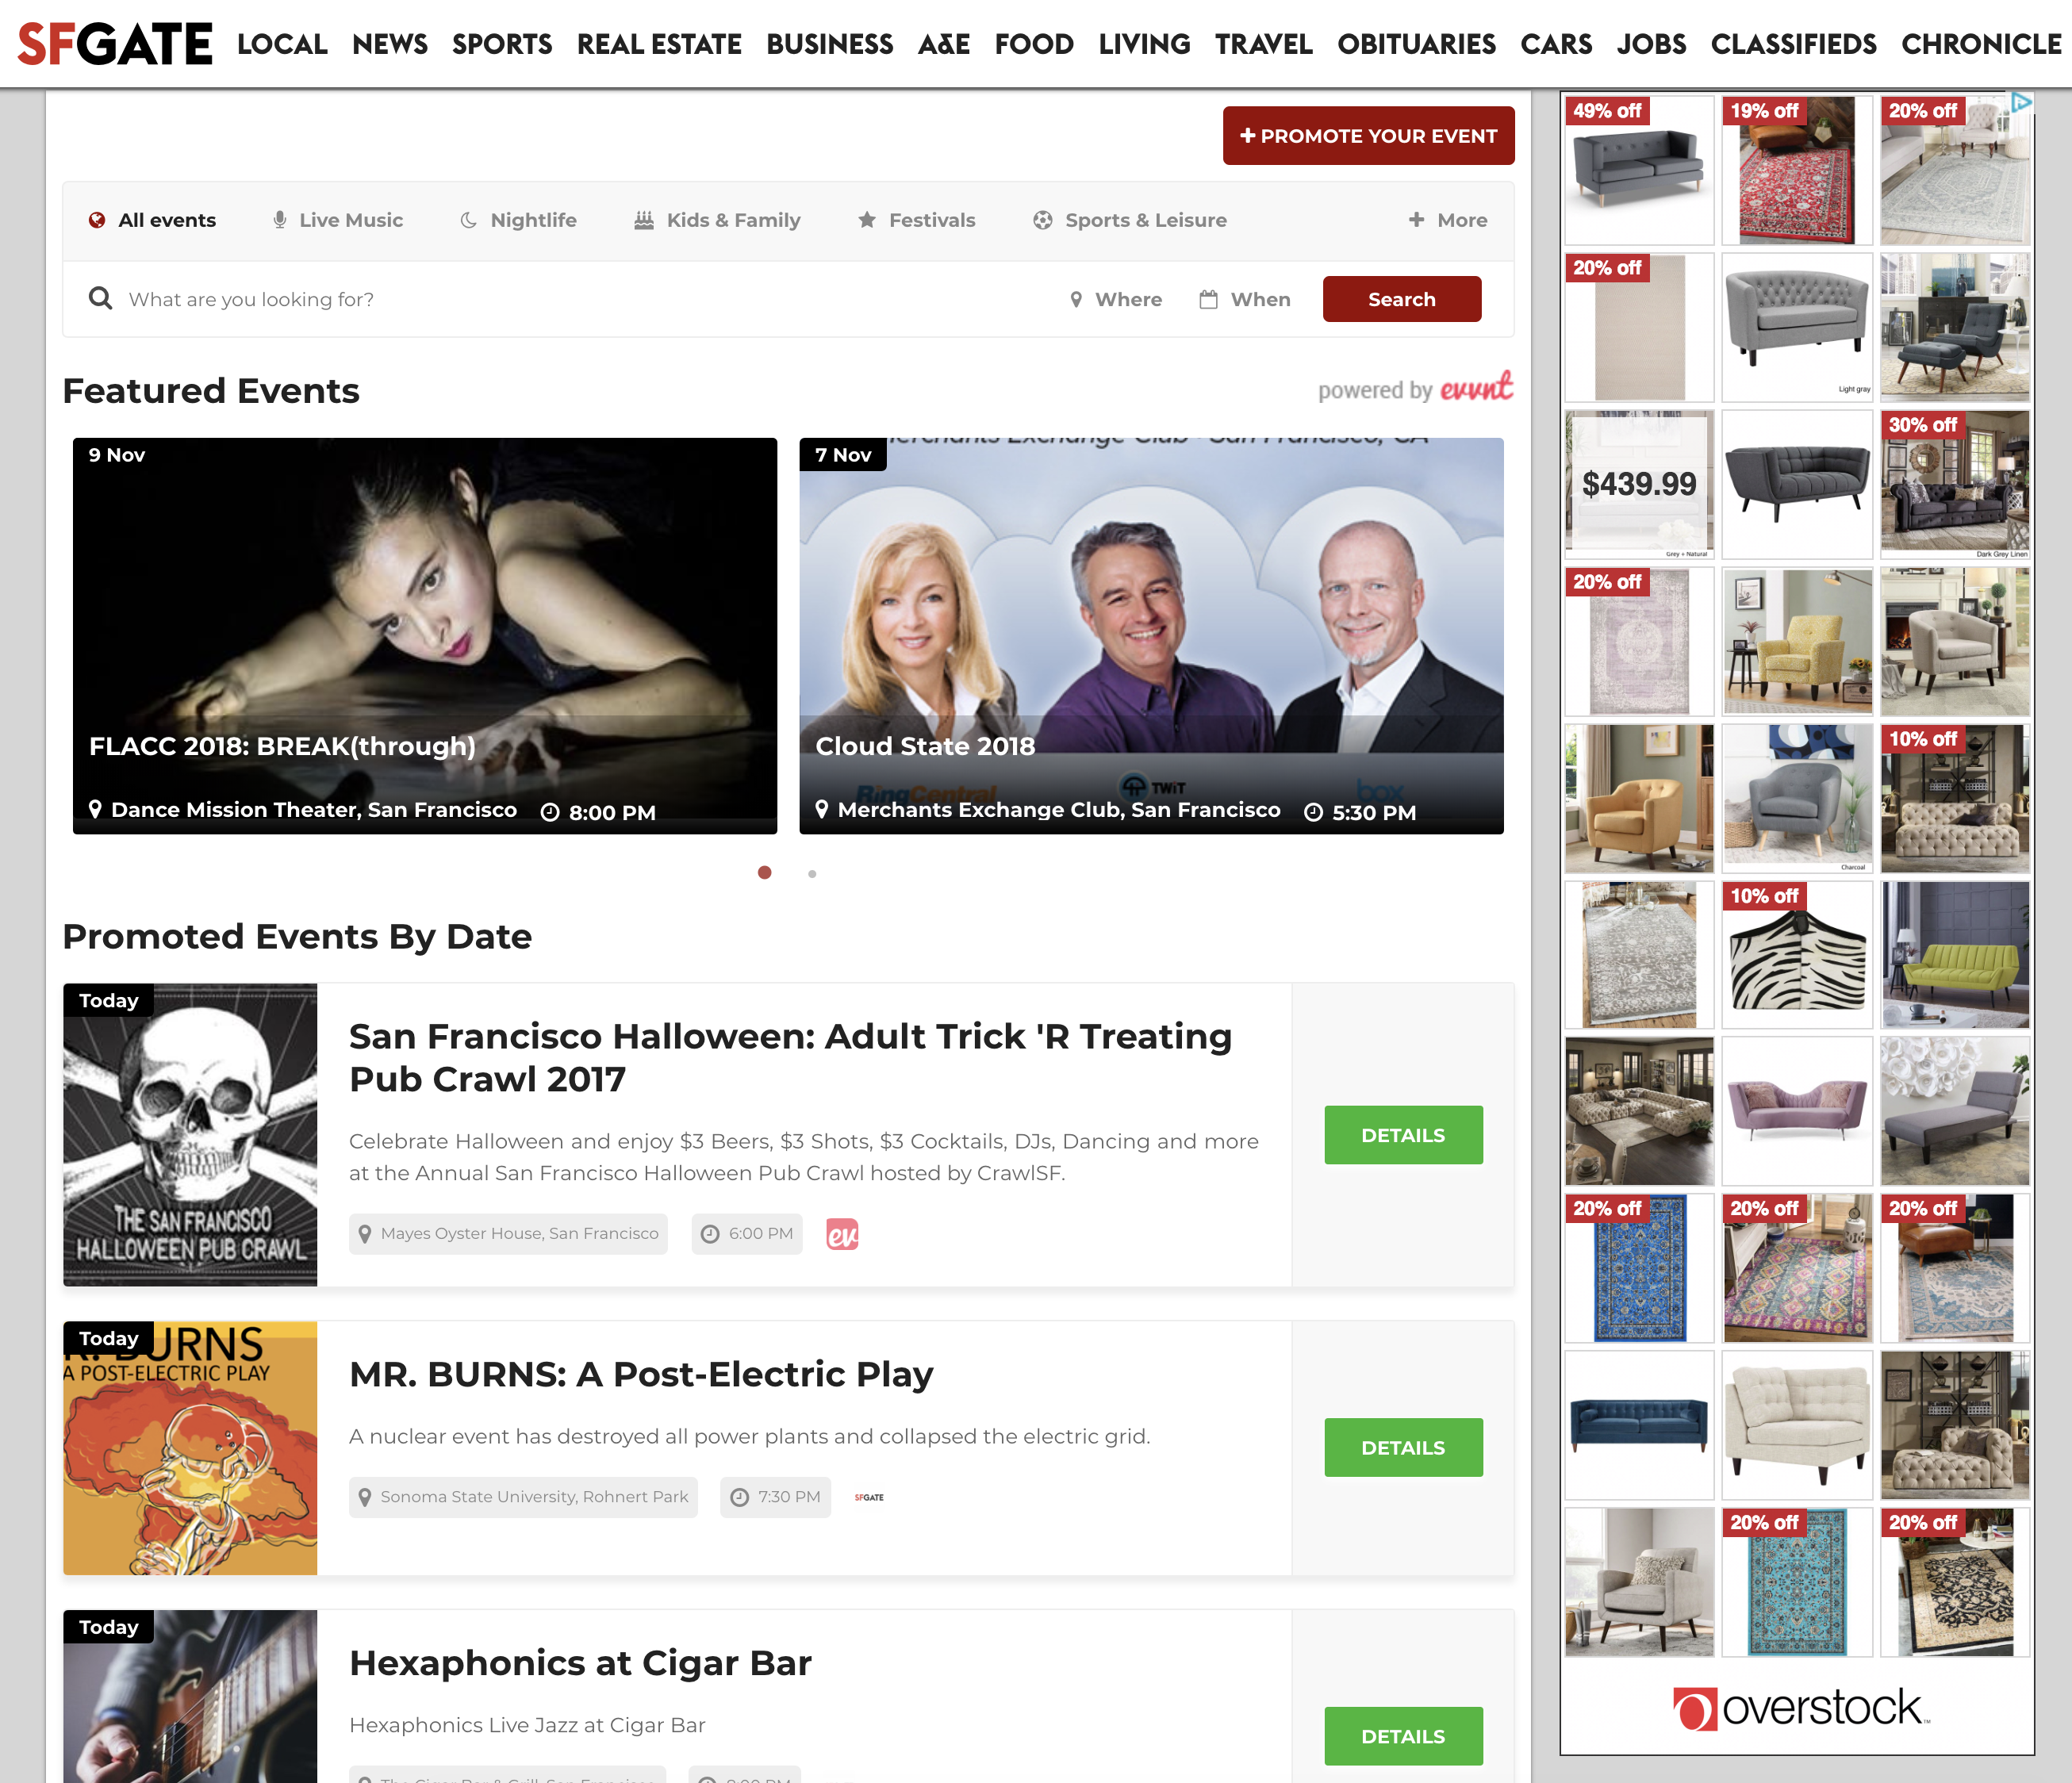Go to the JOBS section

pyautogui.click(x=1651, y=44)
